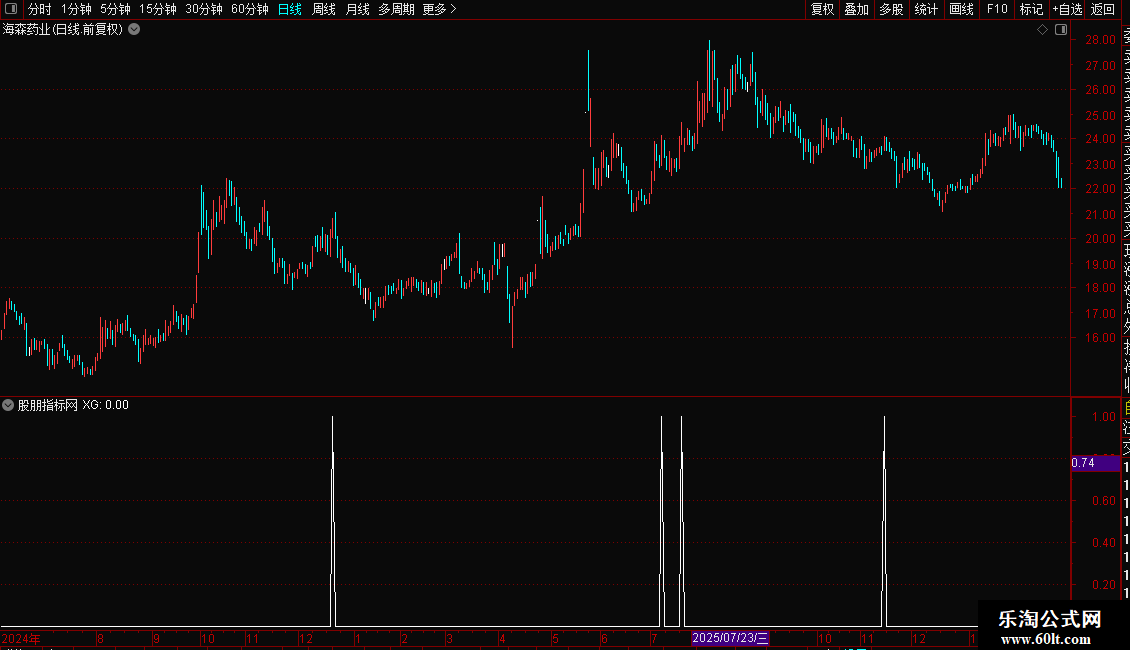The width and height of the screenshot is (1130, 650).
Task: Click the 1.00 indicator axis label
Action: (x=1103, y=417)
